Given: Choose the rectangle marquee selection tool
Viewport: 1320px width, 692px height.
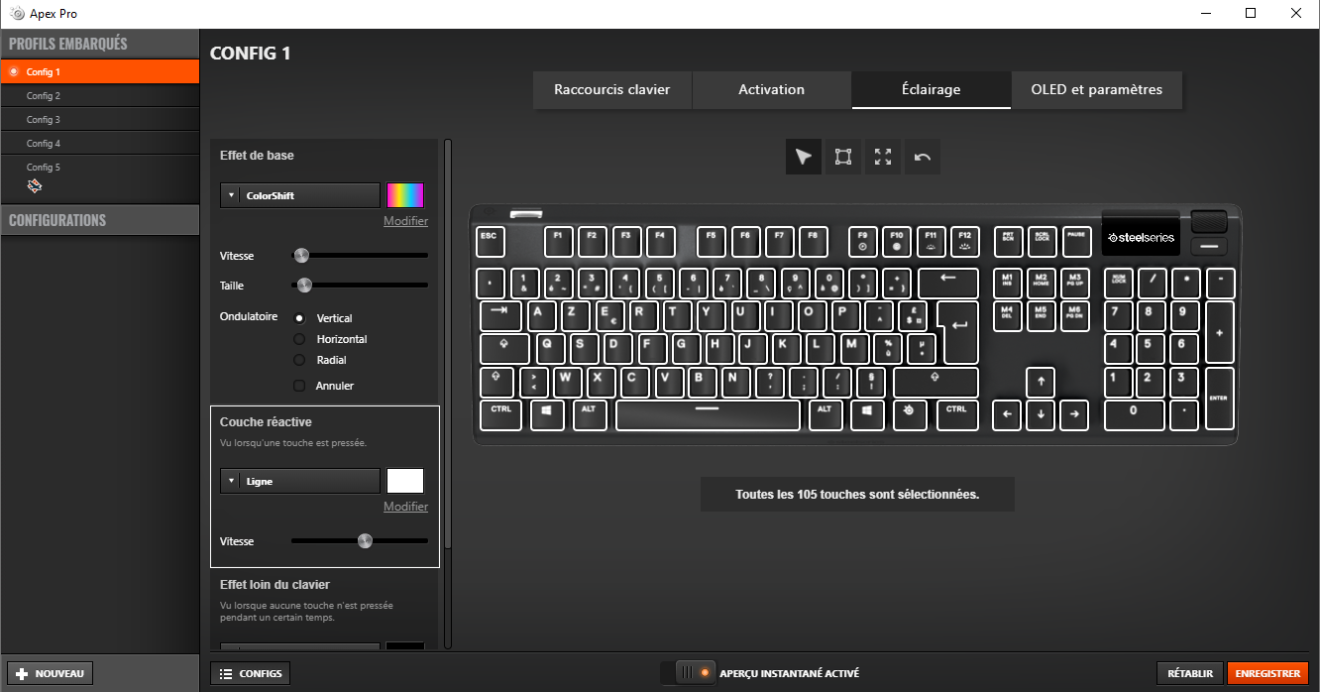Looking at the screenshot, I should [843, 157].
